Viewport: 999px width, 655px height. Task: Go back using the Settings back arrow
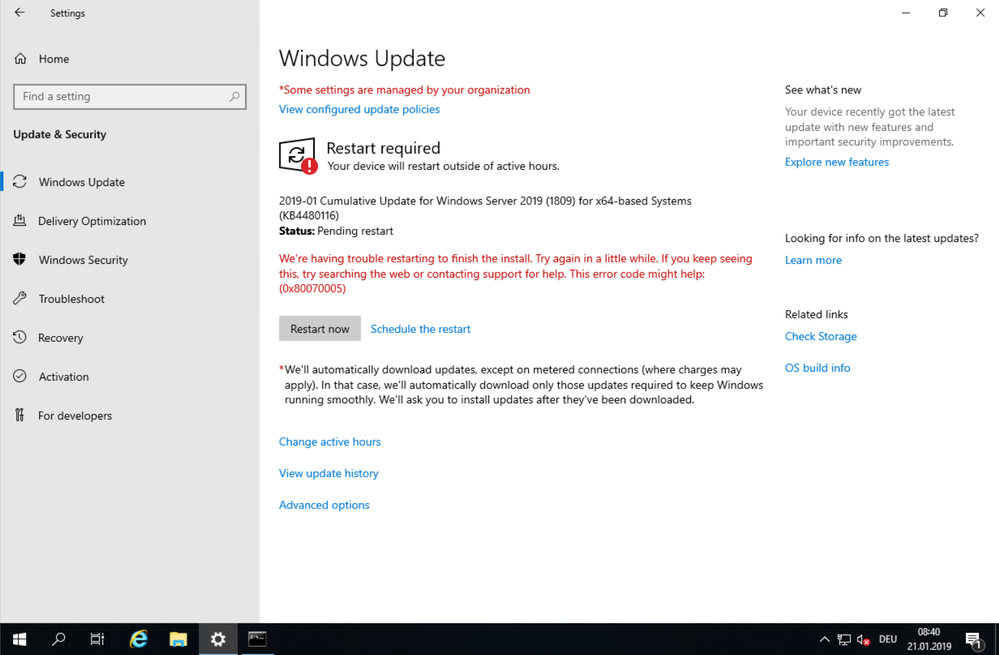click(20, 13)
